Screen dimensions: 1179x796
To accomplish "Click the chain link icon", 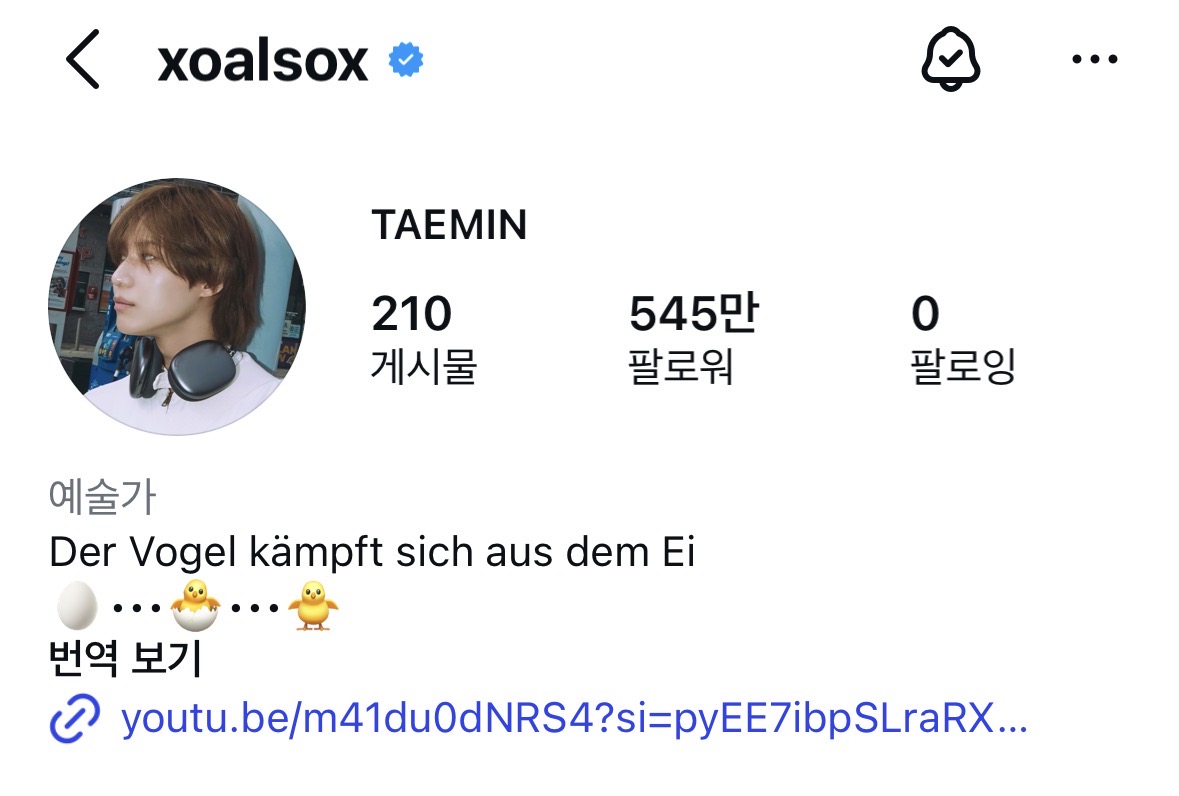I will [74, 719].
